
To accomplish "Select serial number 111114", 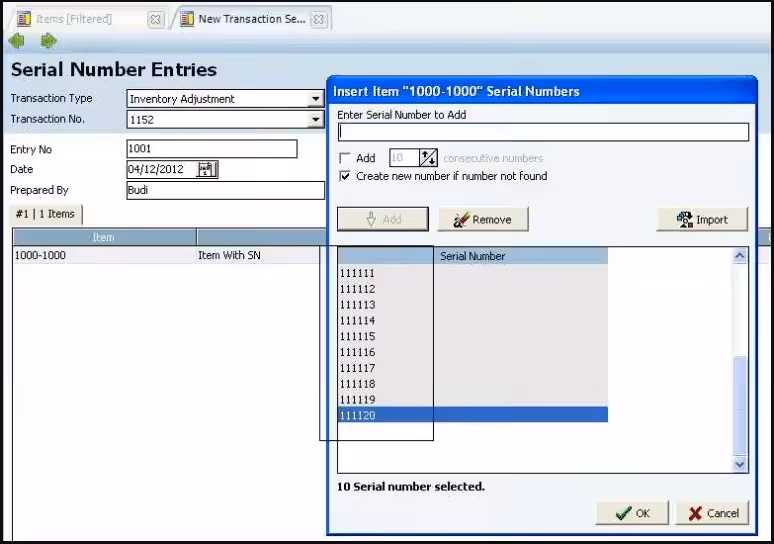I will pyautogui.click(x=472, y=320).
